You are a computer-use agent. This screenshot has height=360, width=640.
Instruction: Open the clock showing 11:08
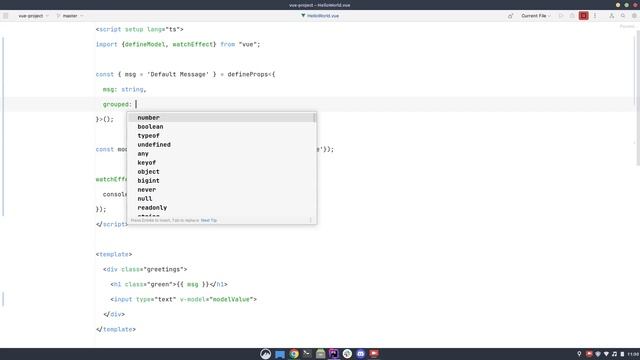tap(633, 354)
